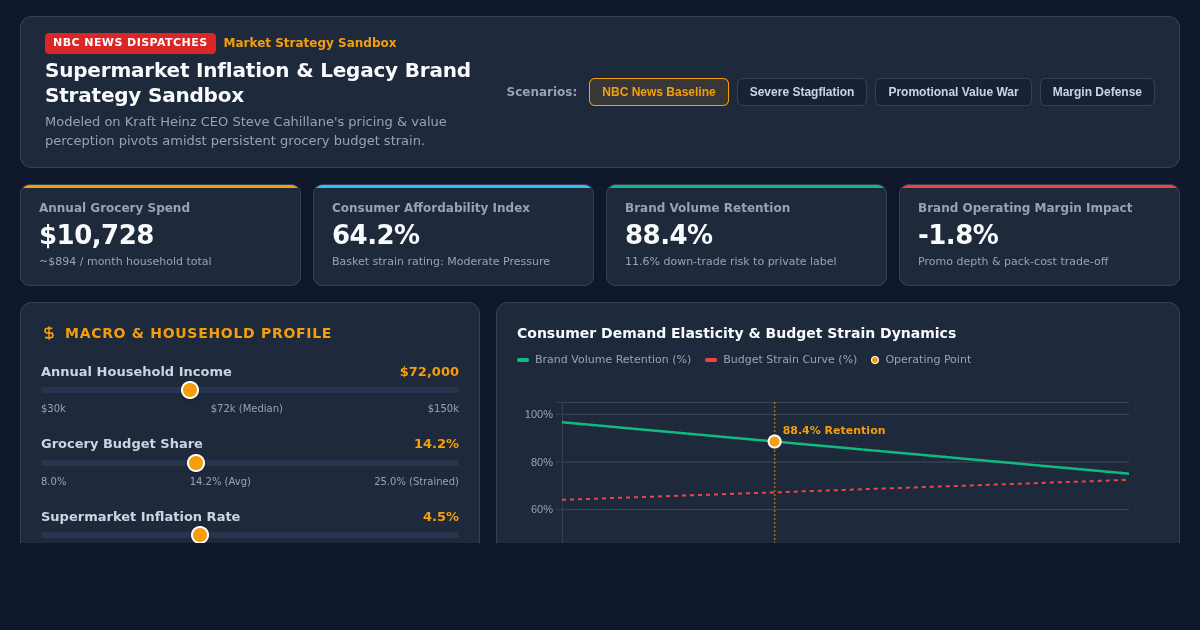Image resolution: width=1200 pixels, height=630 pixels.
Task: Choose the Promotional Value War scenario
Action: click(x=953, y=92)
